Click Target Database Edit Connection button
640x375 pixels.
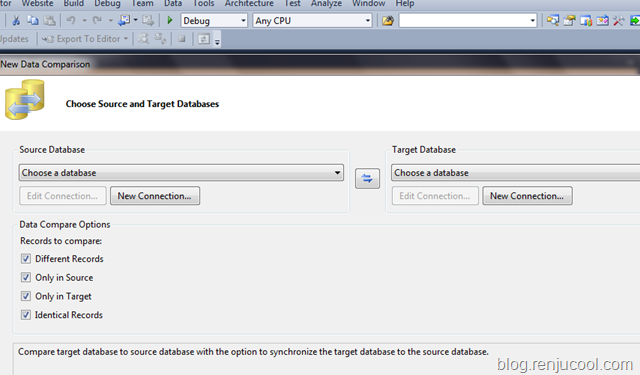click(x=435, y=196)
